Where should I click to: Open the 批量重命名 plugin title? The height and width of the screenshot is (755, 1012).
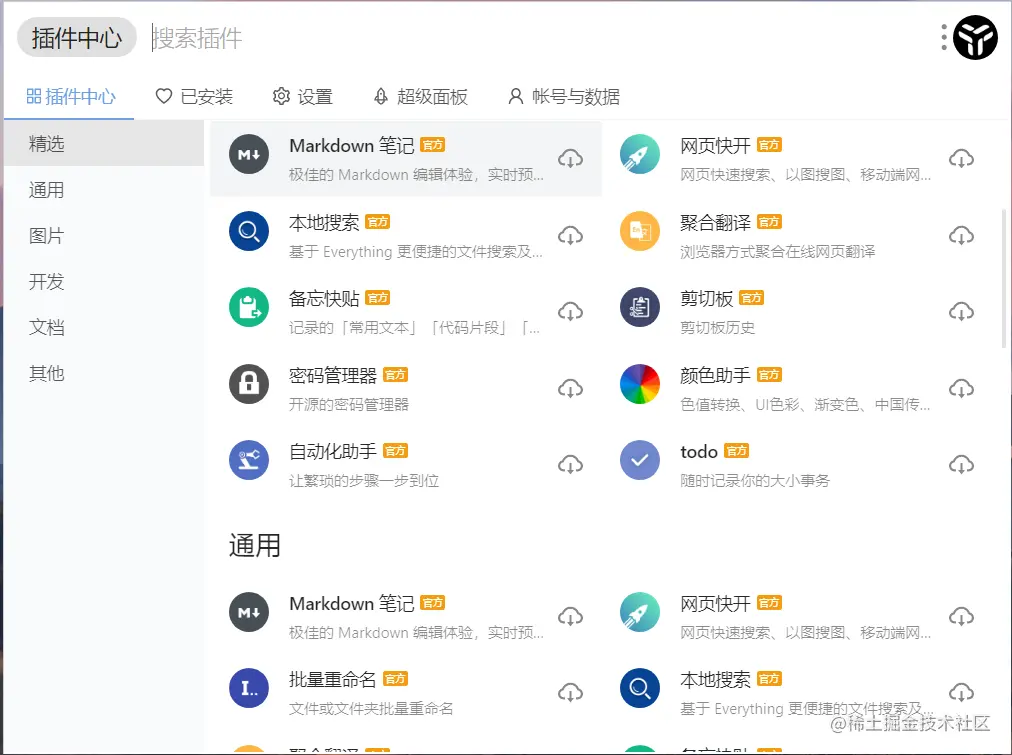(332, 680)
